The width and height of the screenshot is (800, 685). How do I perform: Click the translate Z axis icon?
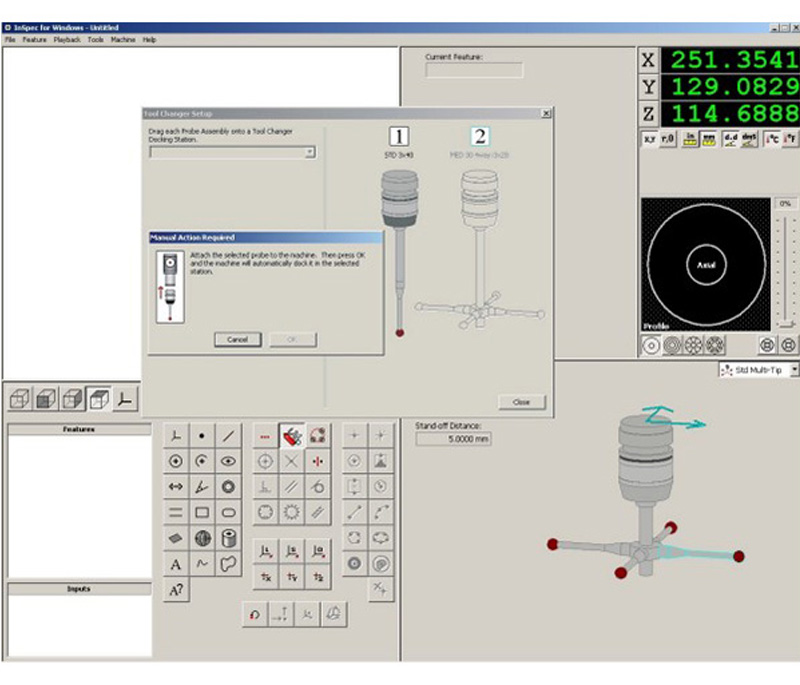coord(318,577)
